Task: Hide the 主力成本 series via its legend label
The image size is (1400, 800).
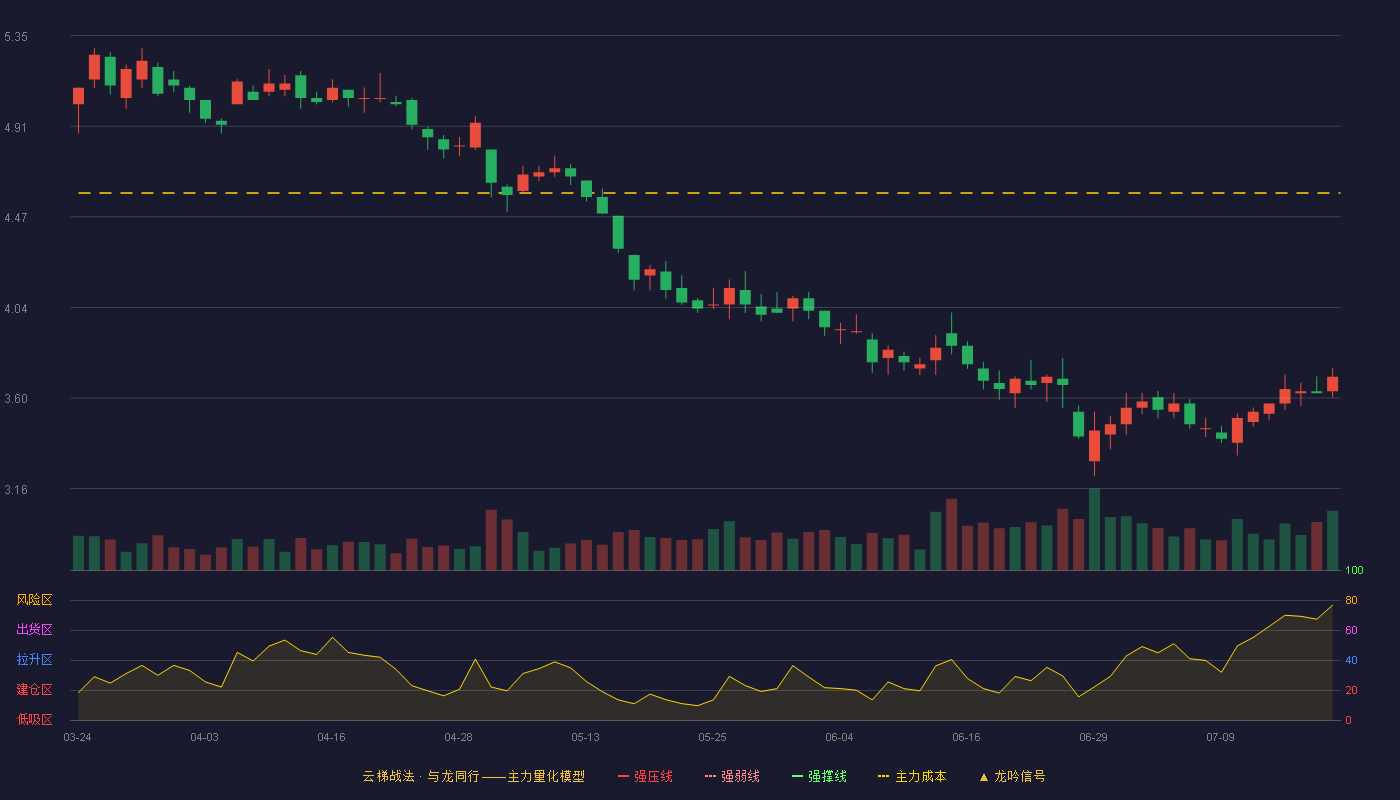Action: 920,776
